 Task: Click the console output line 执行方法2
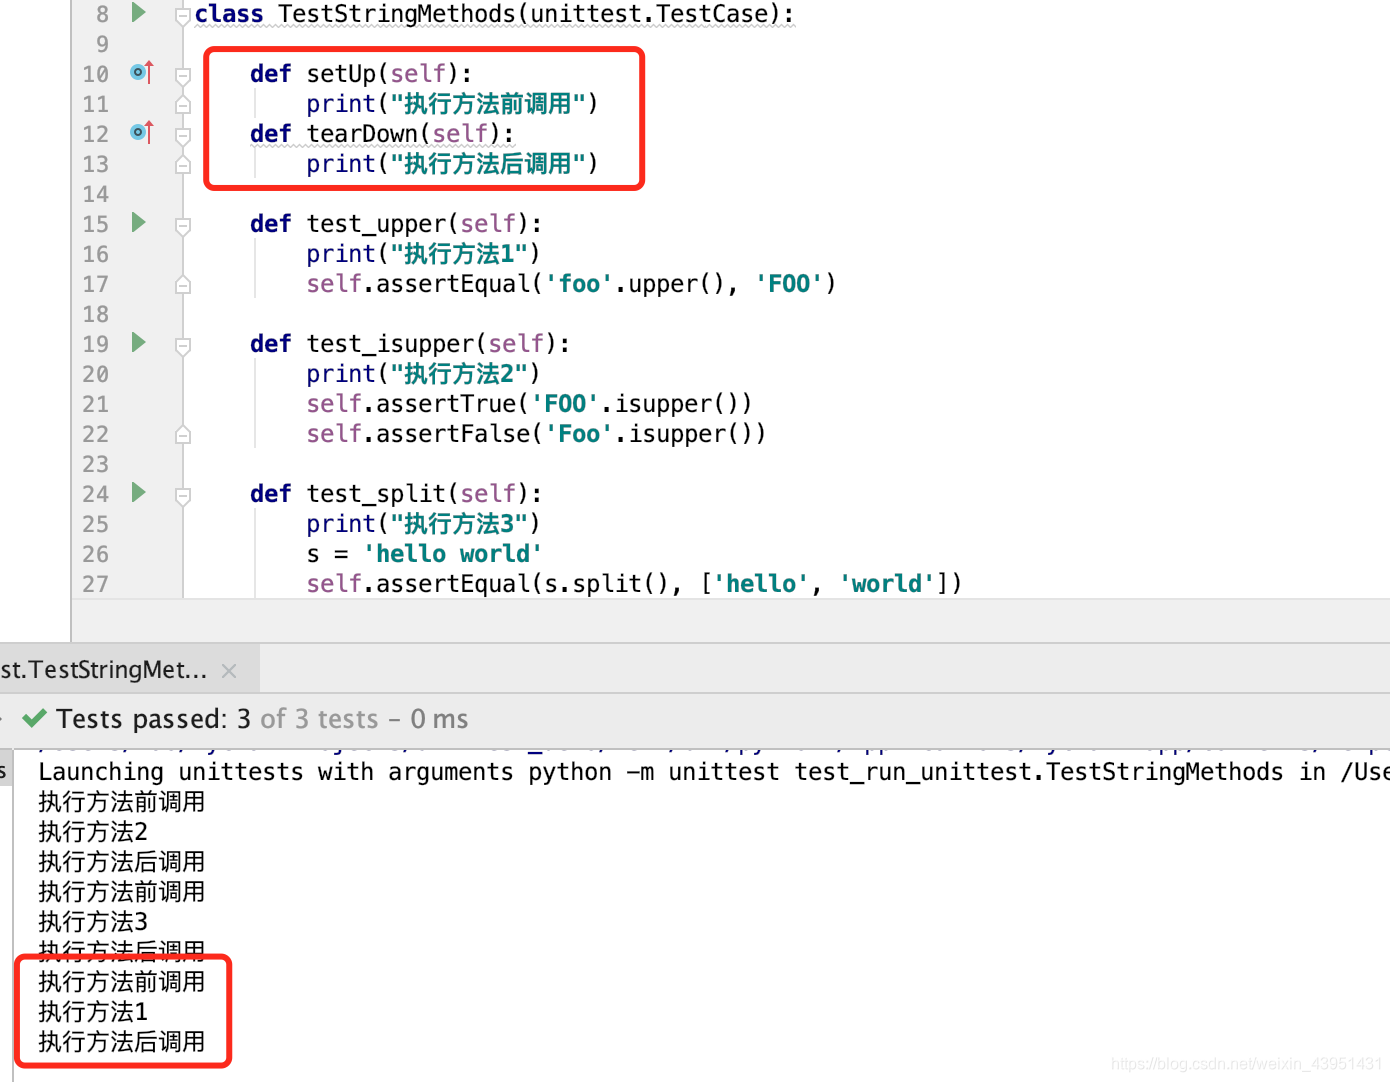(93, 832)
